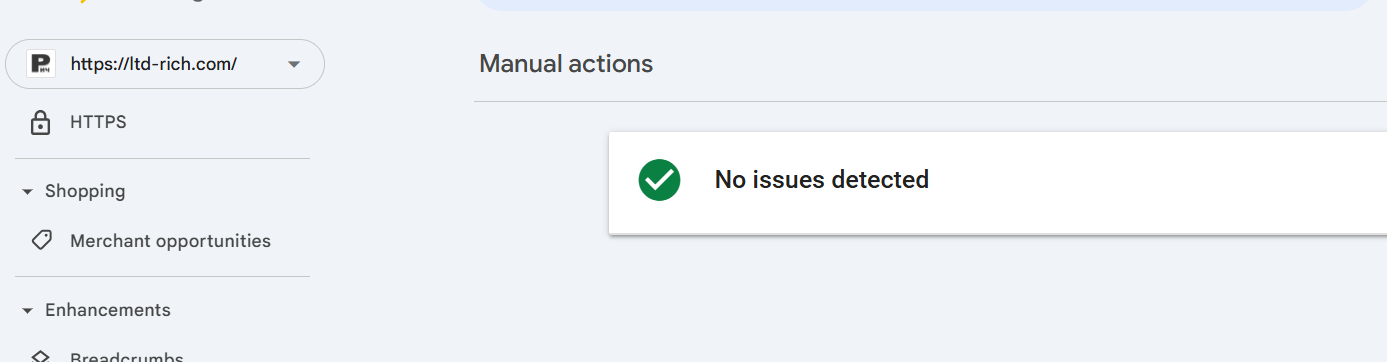Click the Shopping section header label
This screenshot has height=362, width=1387.
pyautogui.click(x=85, y=191)
